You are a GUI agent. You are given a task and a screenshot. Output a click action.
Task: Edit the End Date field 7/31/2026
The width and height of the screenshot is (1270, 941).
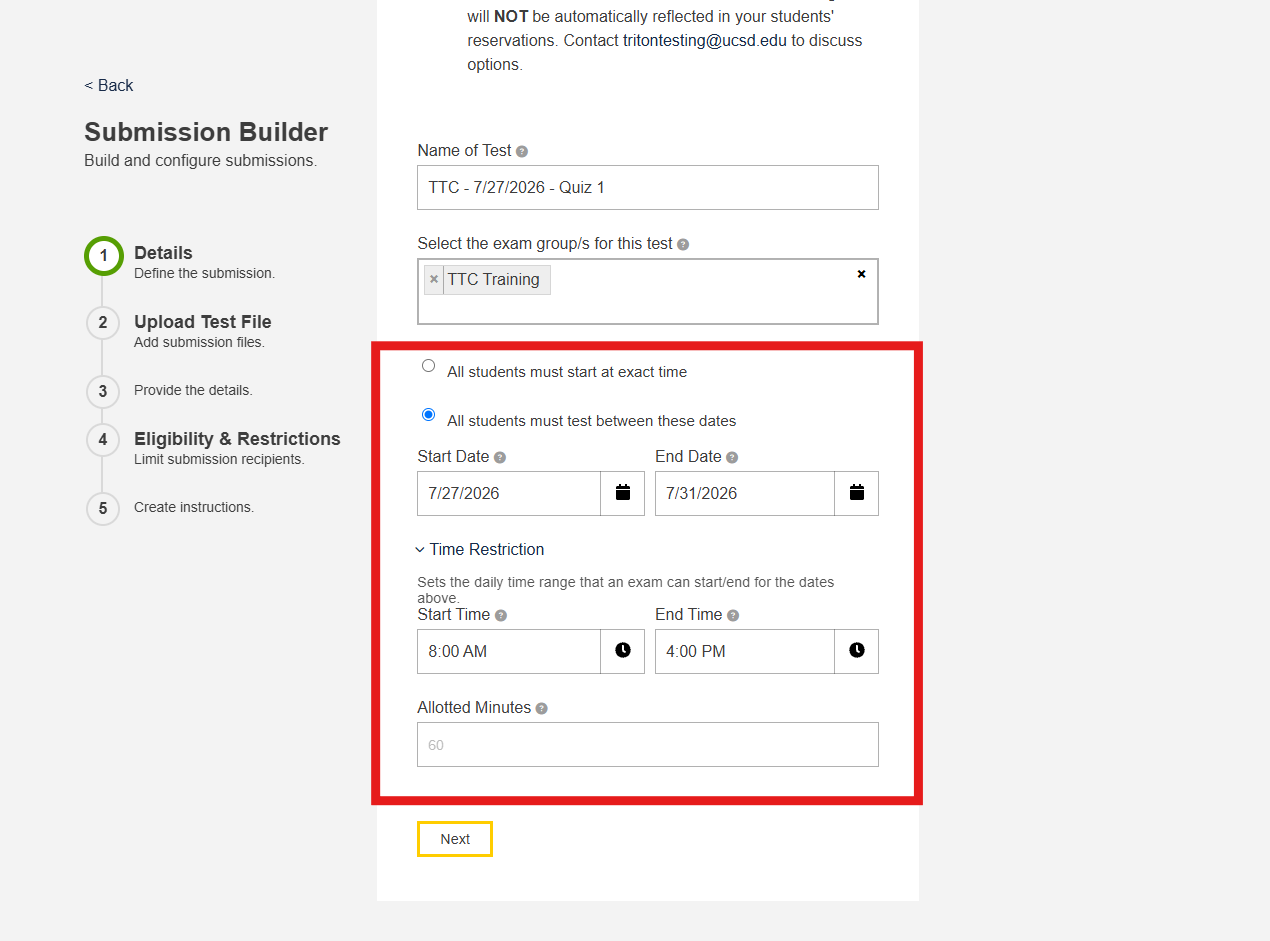click(745, 493)
